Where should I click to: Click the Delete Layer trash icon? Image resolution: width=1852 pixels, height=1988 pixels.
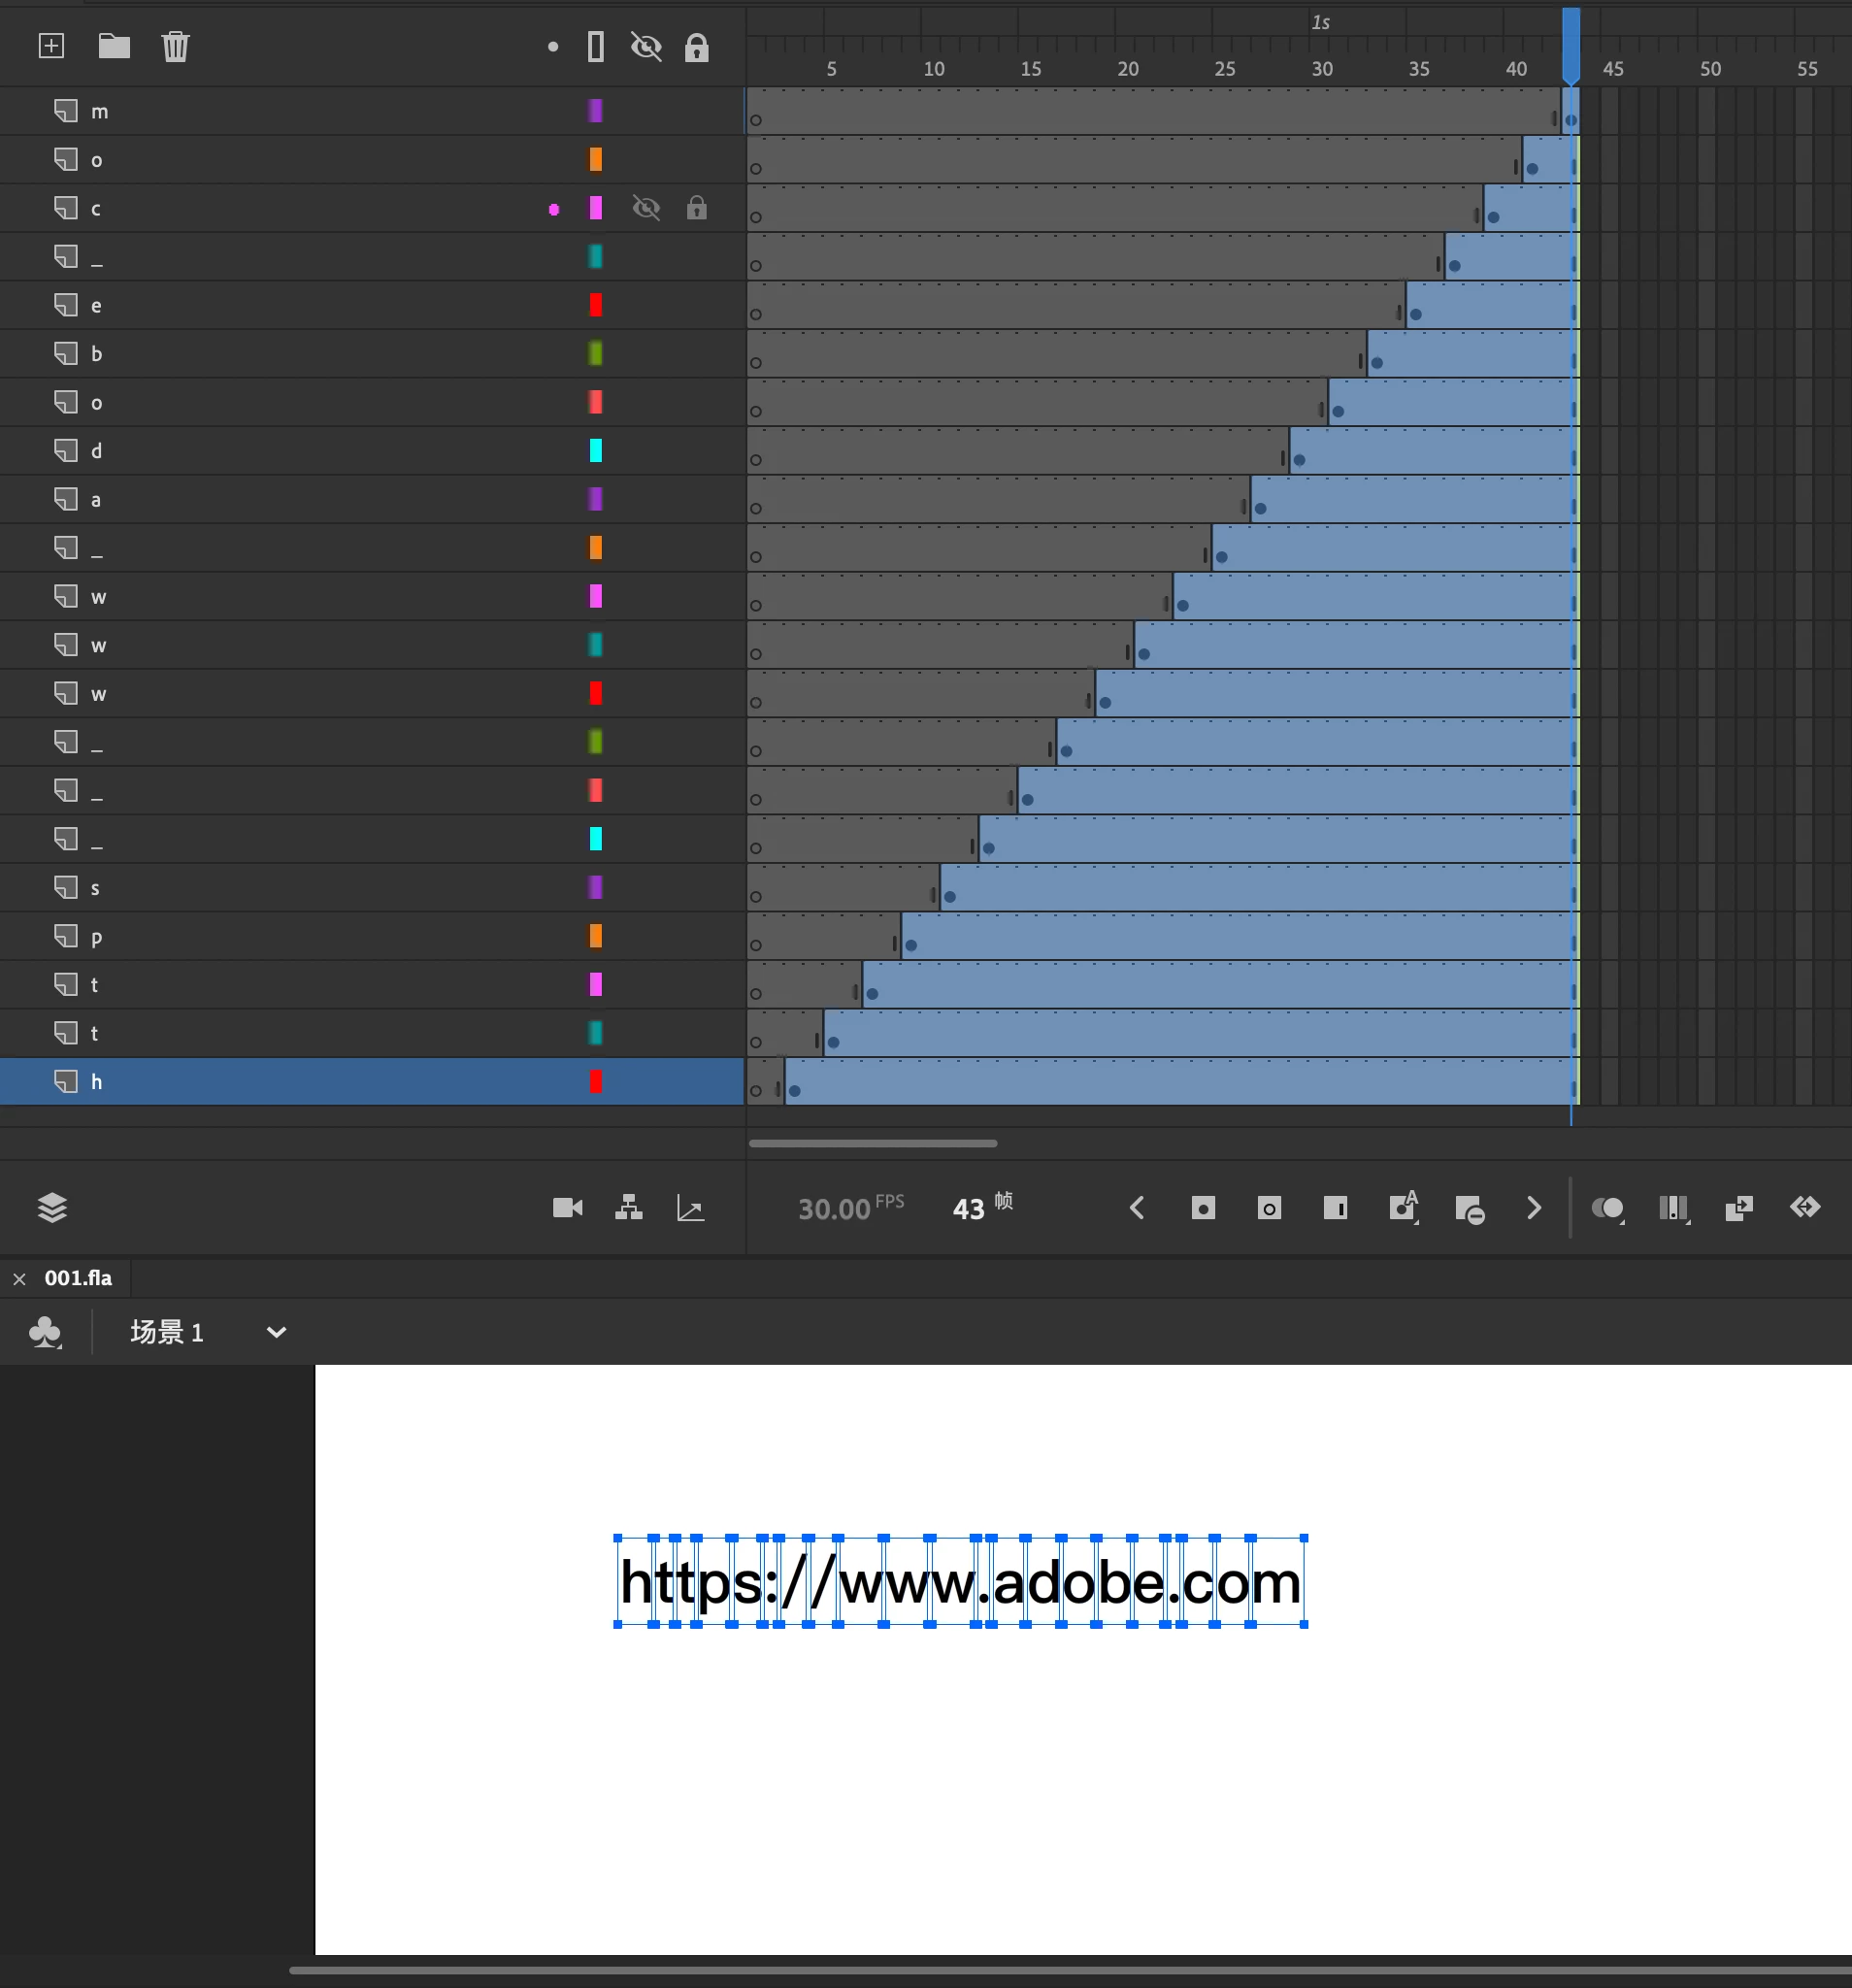(175, 46)
